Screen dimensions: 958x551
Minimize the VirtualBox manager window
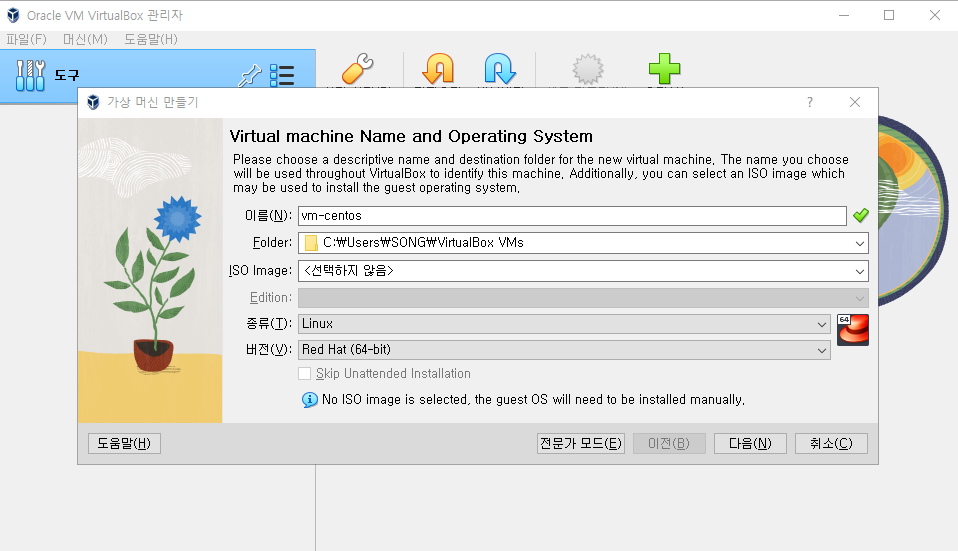pyautogui.click(x=844, y=15)
